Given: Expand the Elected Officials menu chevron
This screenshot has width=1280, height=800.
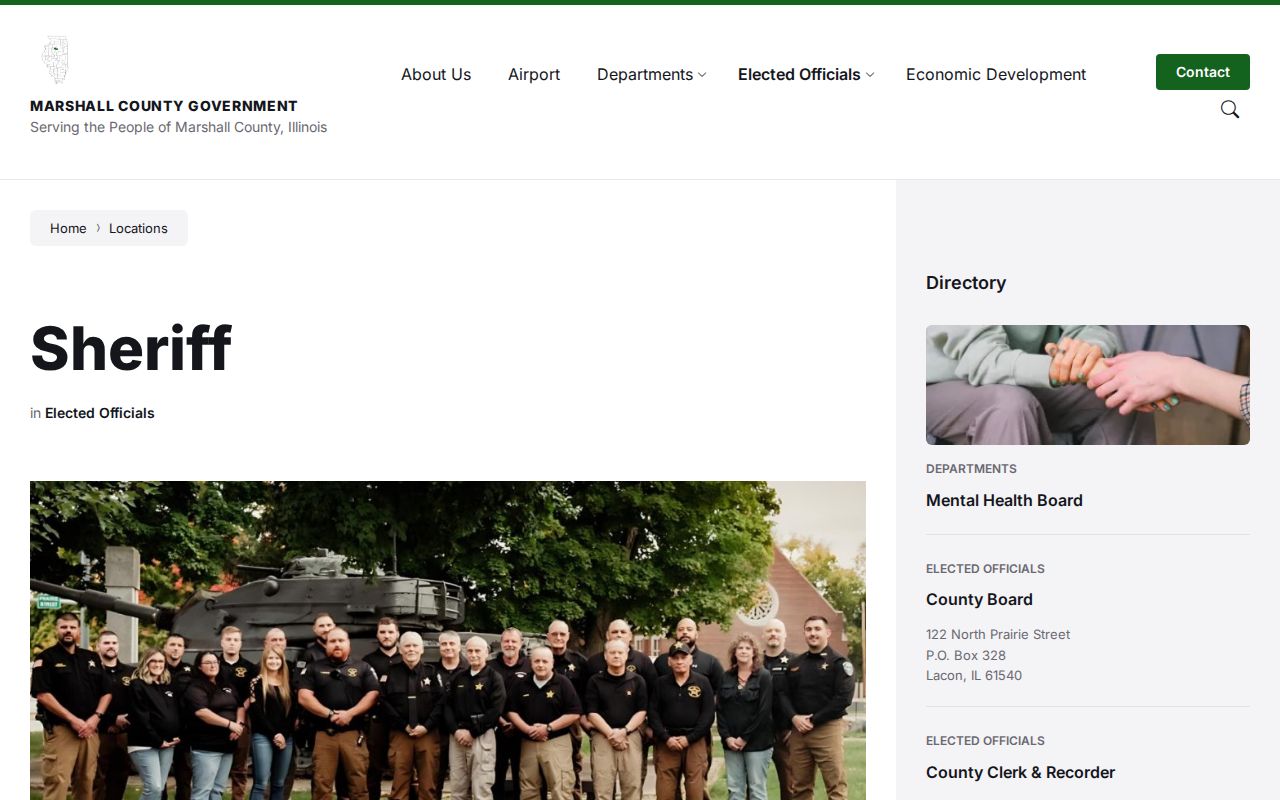Looking at the screenshot, I should 870,75.
